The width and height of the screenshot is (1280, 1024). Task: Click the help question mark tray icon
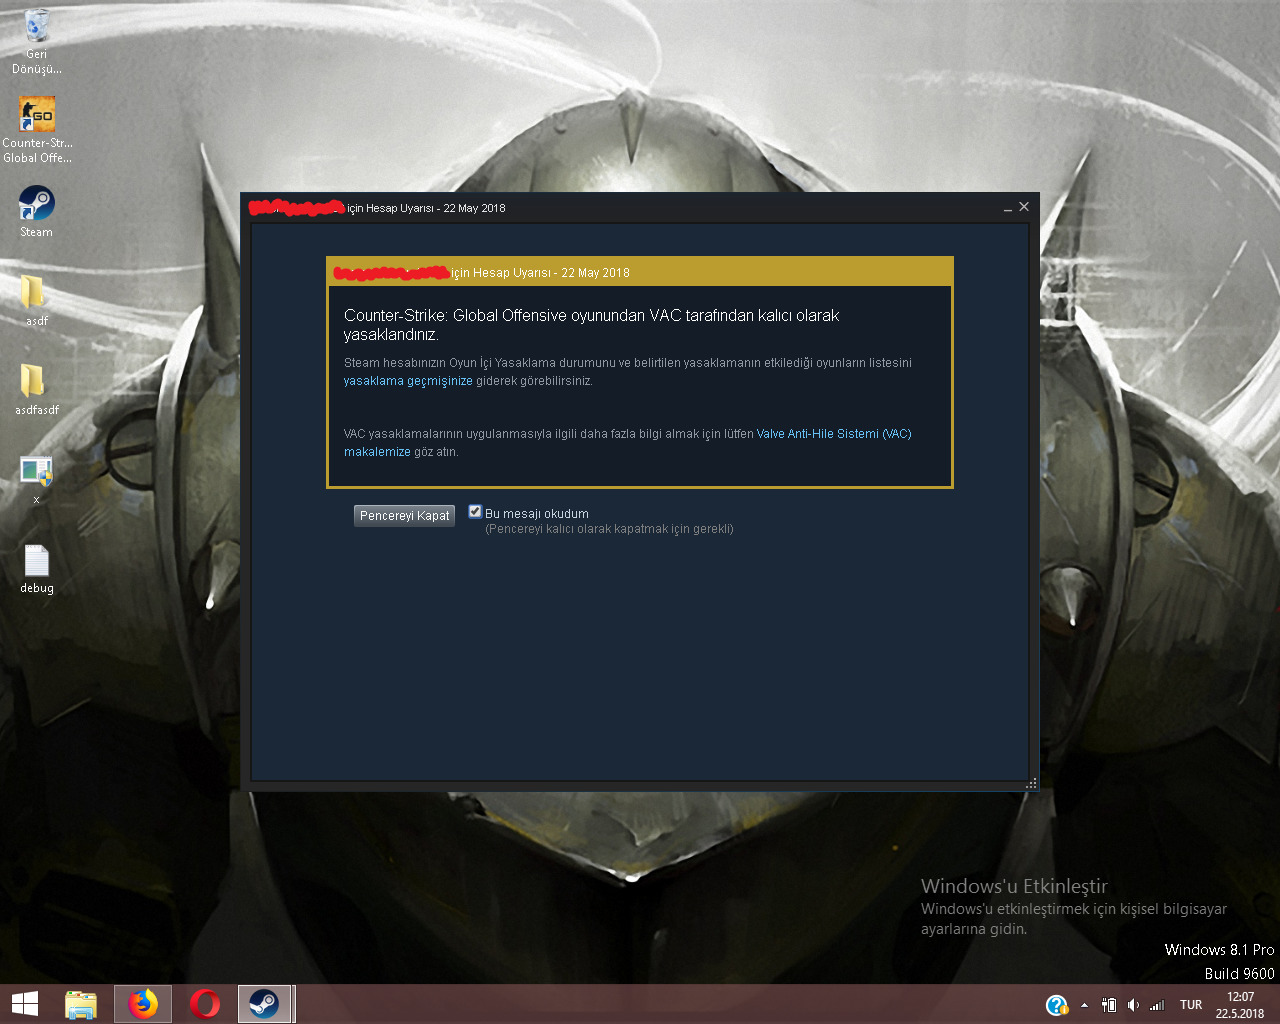(x=1056, y=1005)
